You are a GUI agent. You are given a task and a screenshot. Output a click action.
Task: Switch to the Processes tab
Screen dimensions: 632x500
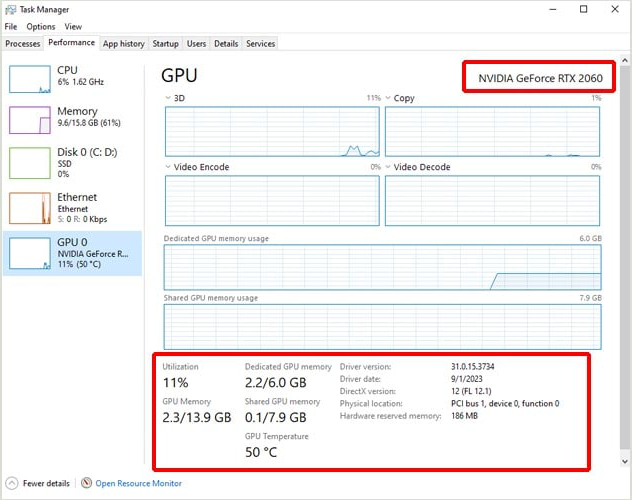[22, 44]
